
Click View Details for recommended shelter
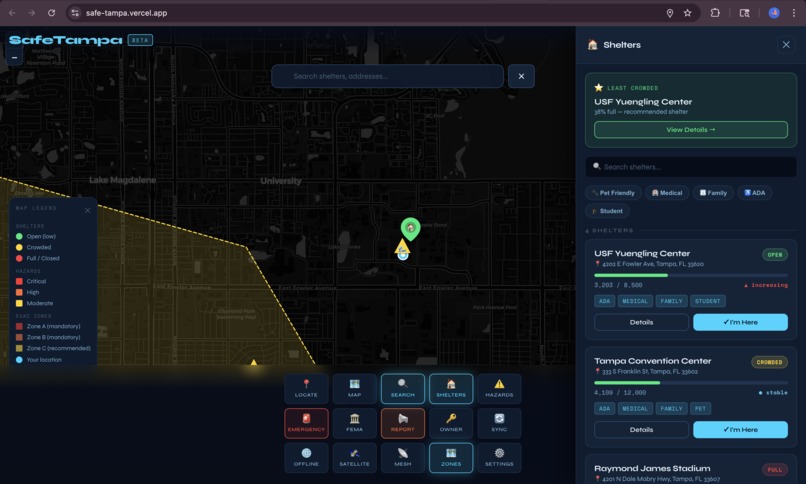691,129
